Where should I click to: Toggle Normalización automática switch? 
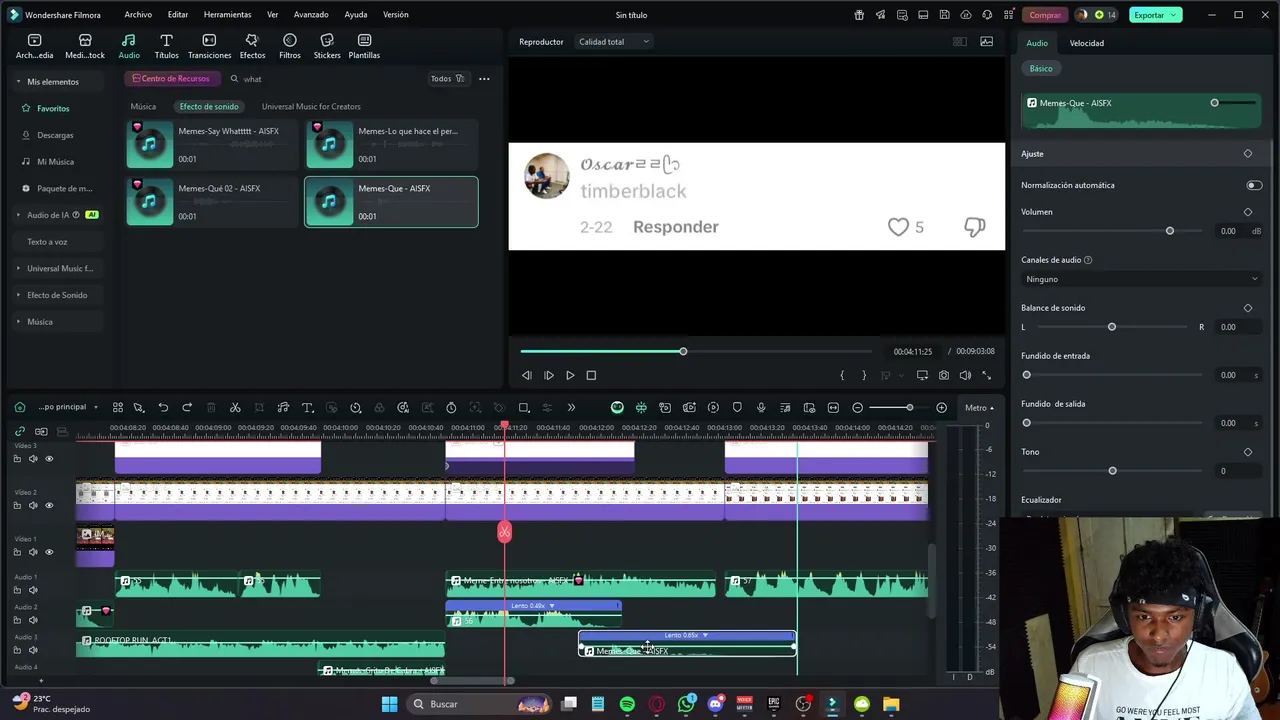(x=1254, y=185)
